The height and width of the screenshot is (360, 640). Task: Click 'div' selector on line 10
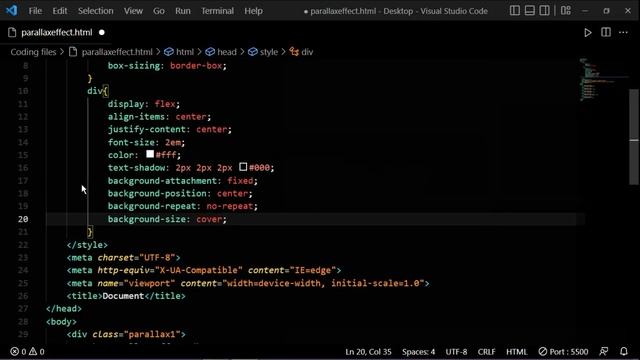point(95,91)
